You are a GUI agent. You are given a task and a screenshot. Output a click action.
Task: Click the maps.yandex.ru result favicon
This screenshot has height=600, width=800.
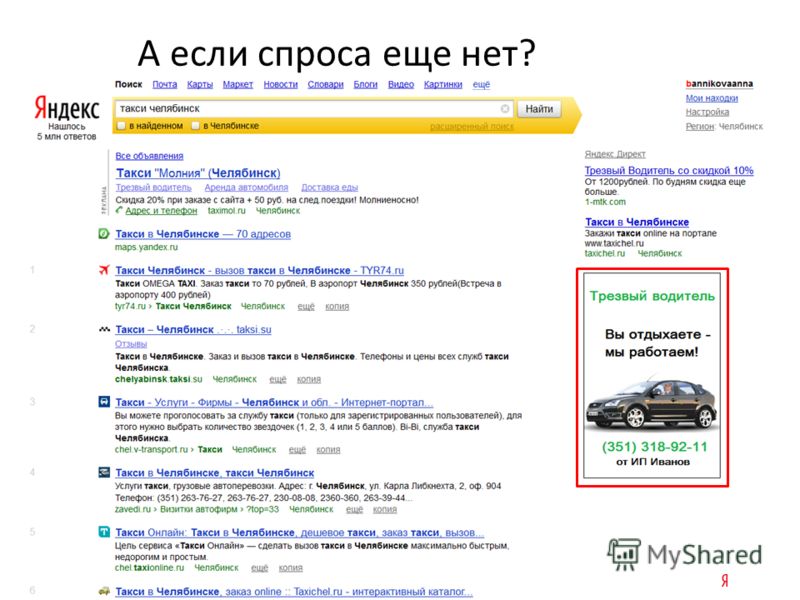[104, 234]
